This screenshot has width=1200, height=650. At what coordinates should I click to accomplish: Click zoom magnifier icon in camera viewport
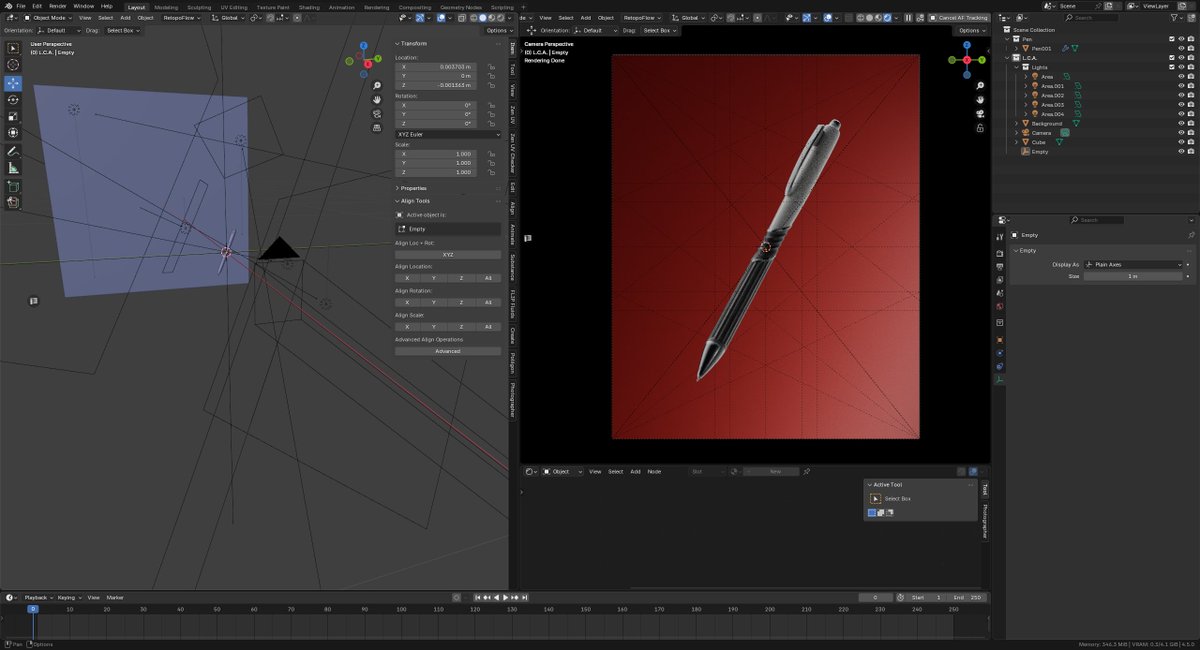coord(980,86)
